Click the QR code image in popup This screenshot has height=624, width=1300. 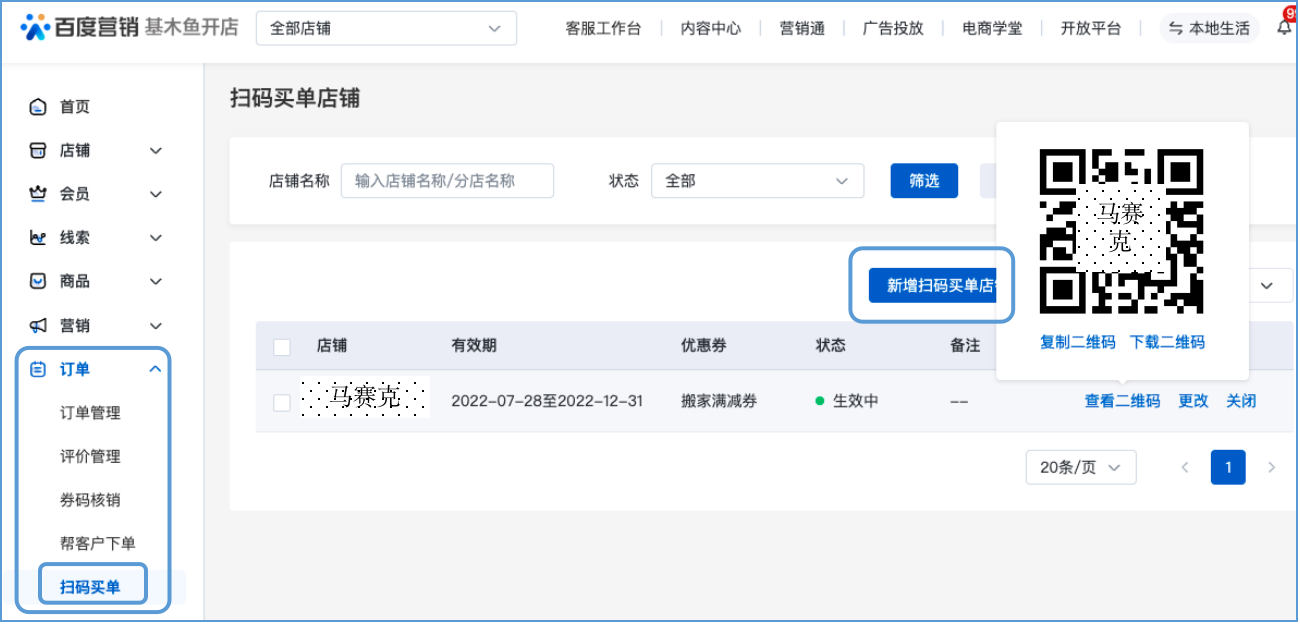1122,231
